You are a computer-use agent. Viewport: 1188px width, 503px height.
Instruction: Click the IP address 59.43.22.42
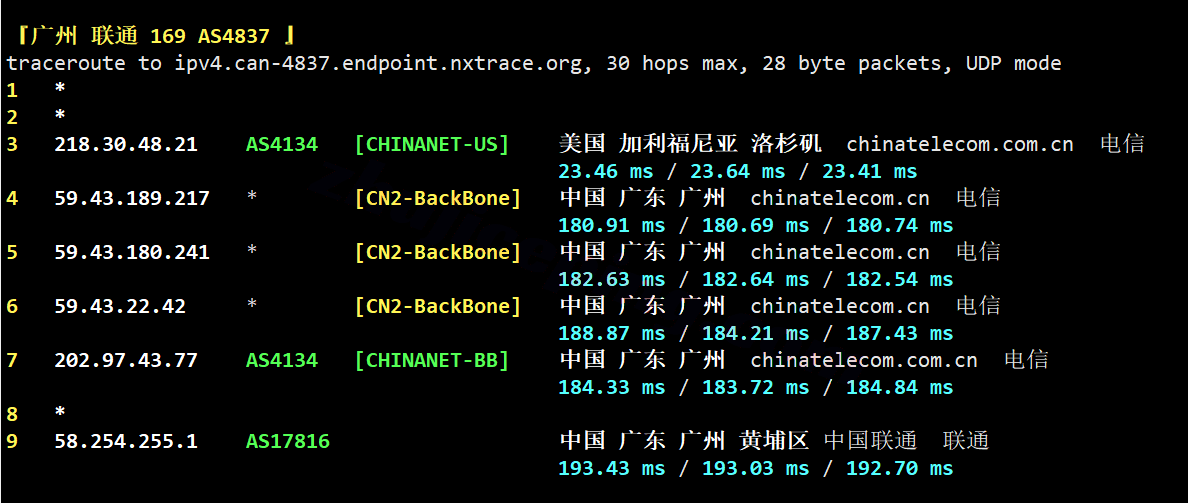pos(120,306)
